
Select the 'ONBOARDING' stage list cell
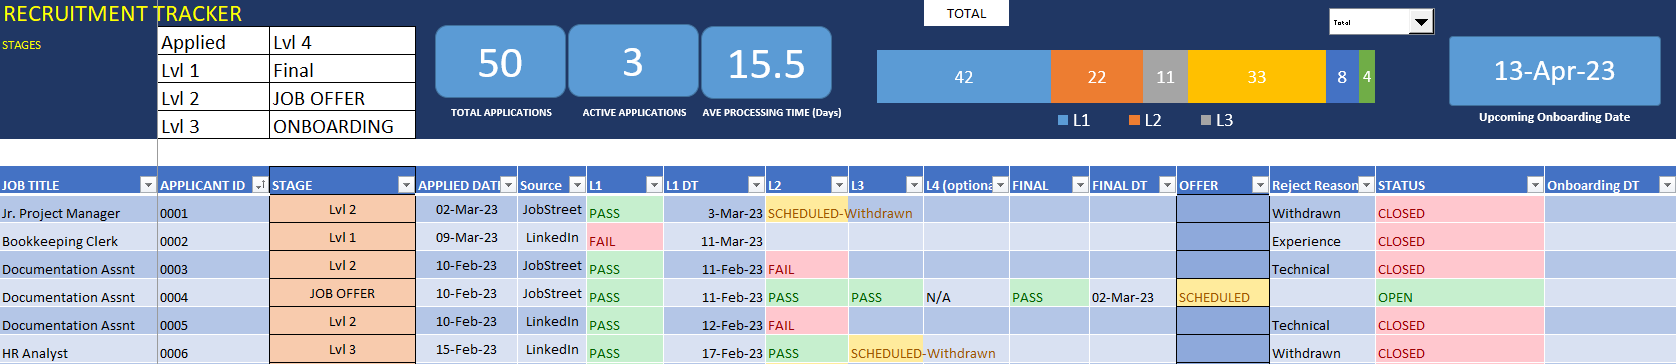point(342,125)
